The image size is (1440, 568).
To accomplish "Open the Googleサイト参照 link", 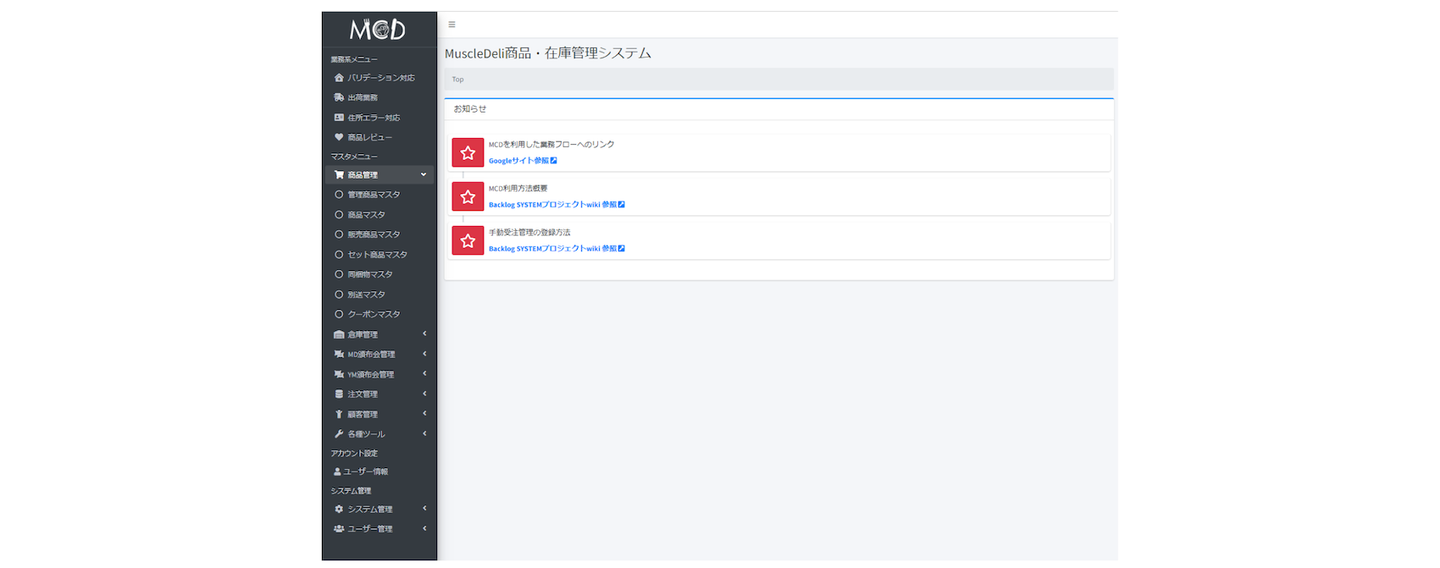I will 523,161.
